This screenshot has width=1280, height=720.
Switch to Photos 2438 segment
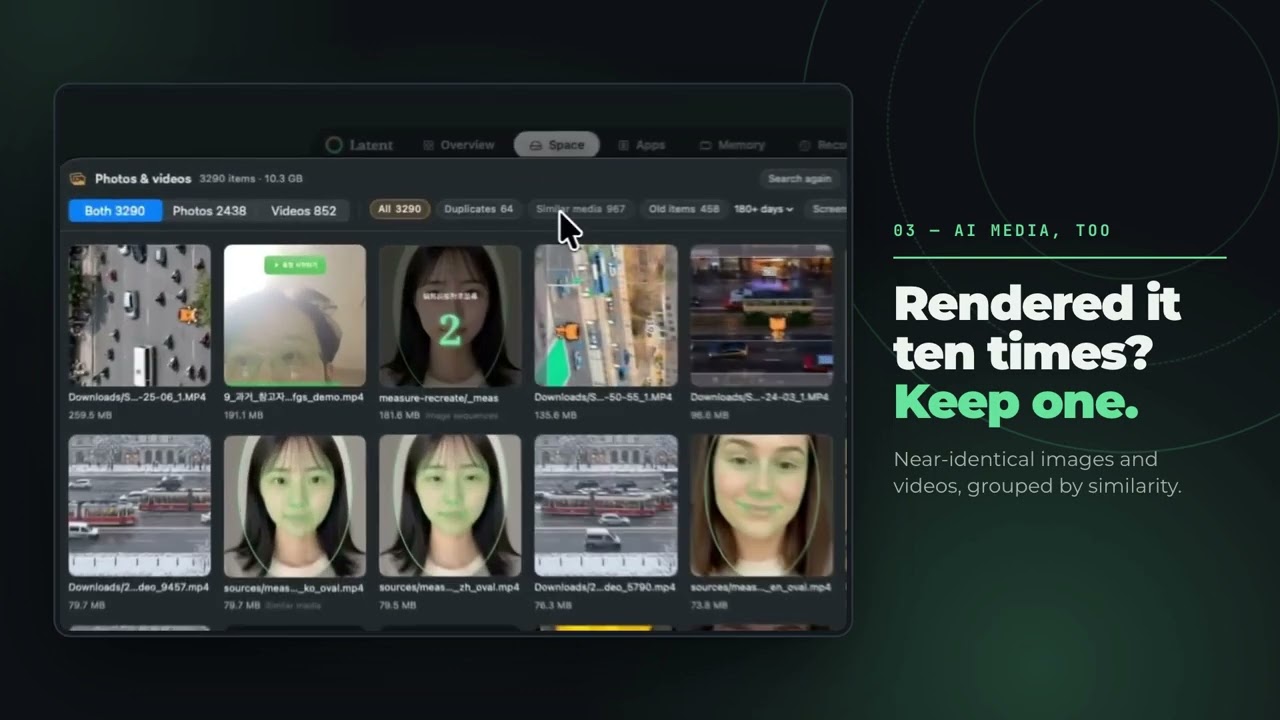209,210
